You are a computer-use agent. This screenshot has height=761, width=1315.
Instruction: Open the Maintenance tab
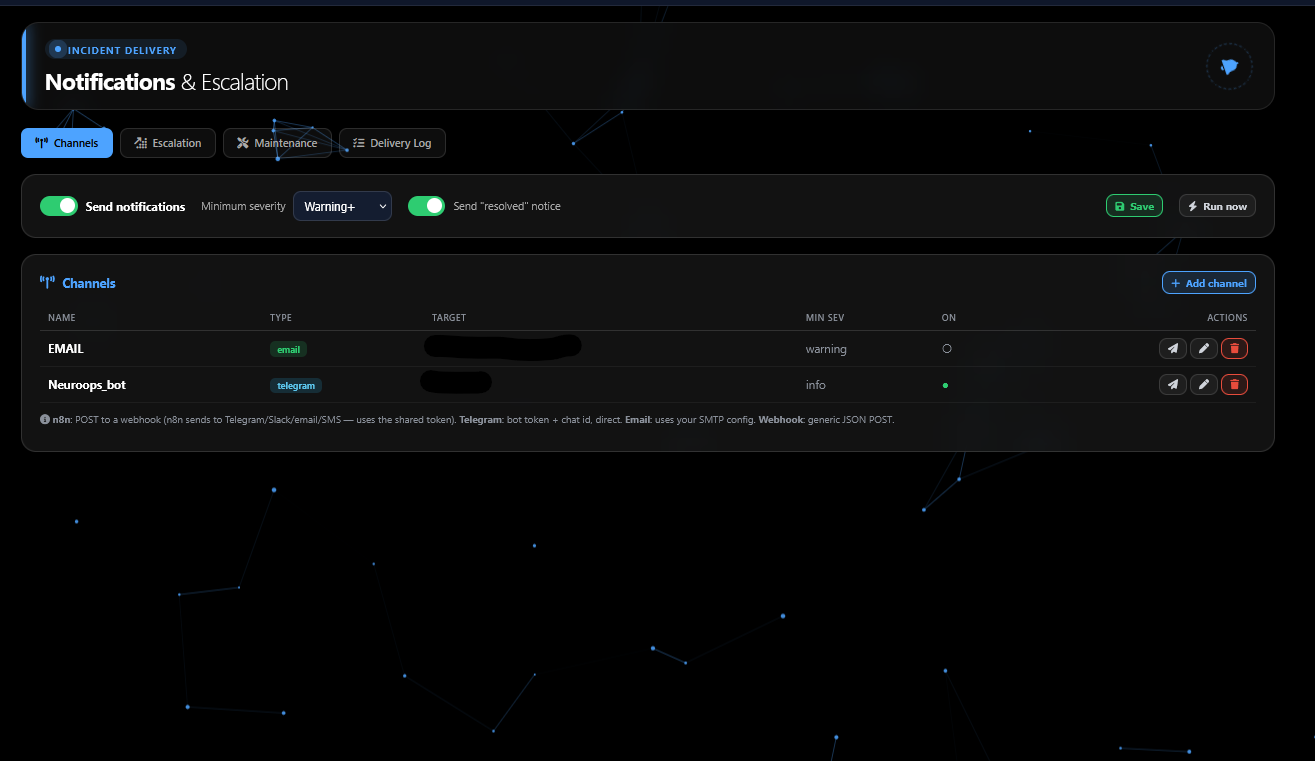pyautogui.click(x=277, y=143)
